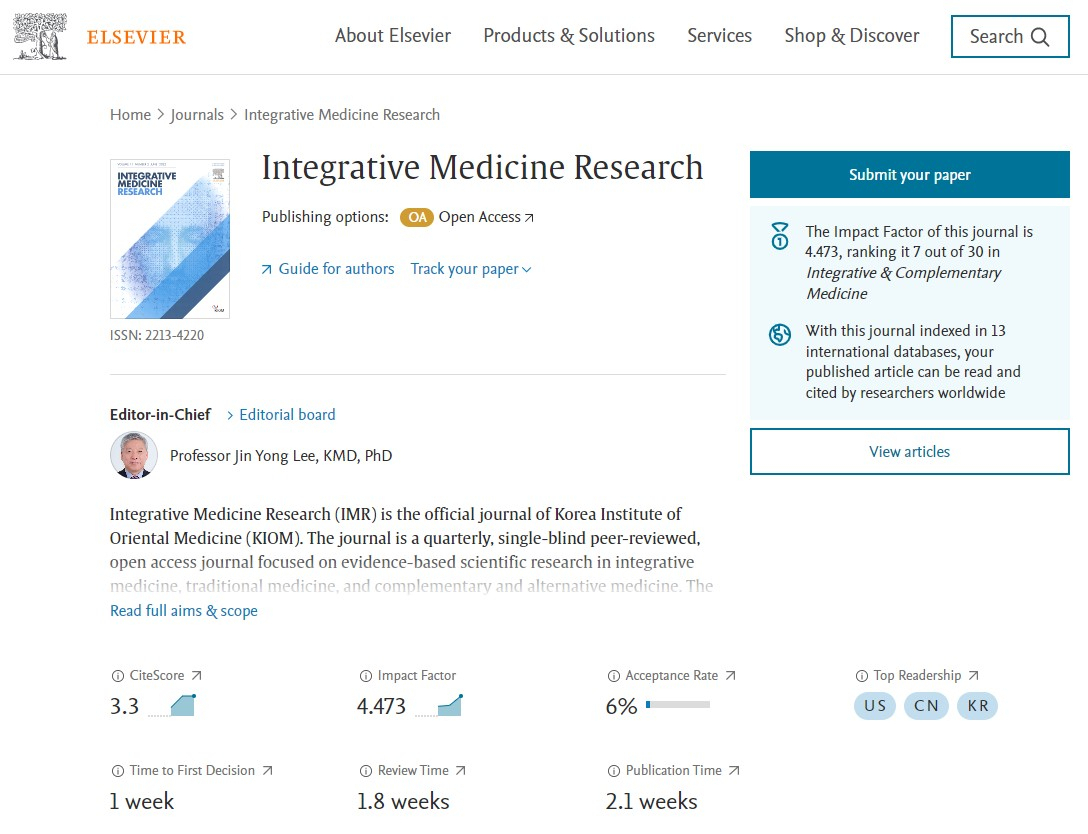
Task: Click the 6% acceptance rate bar
Action: click(x=678, y=704)
